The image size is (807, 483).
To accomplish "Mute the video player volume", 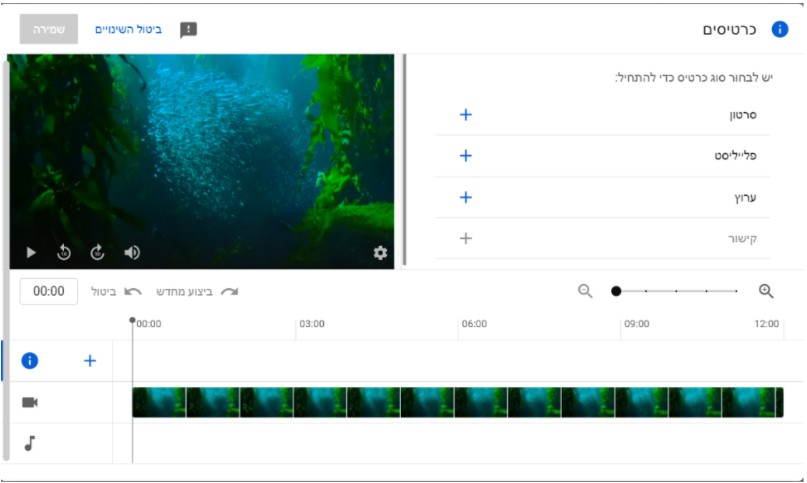I will pos(131,253).
